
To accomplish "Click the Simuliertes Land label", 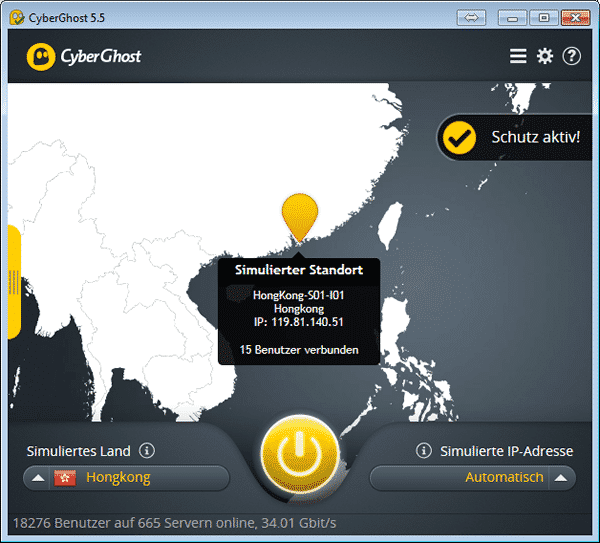I will [x=79, y=451].
